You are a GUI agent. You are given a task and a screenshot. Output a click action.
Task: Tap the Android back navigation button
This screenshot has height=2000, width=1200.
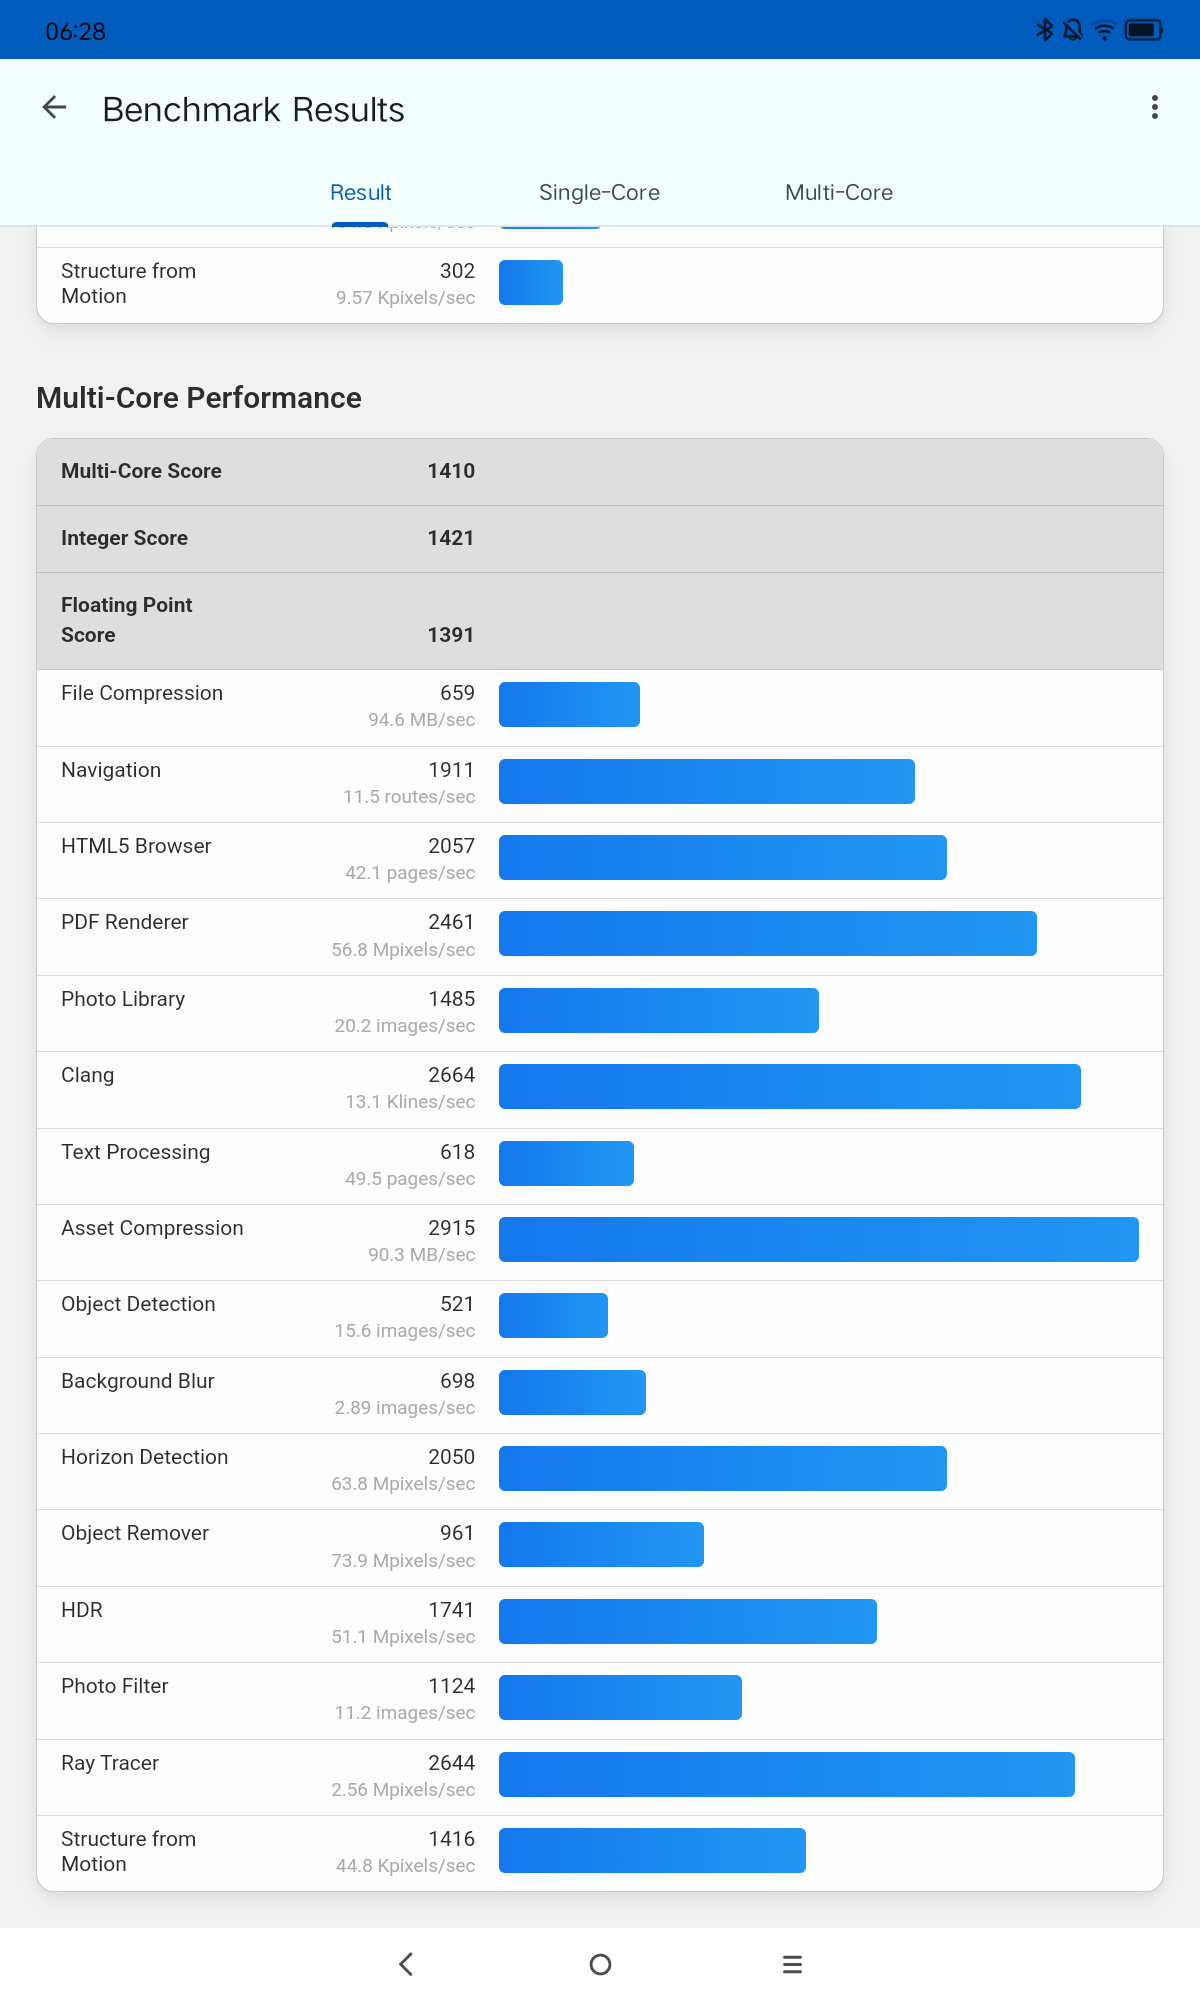[406, 1964]
